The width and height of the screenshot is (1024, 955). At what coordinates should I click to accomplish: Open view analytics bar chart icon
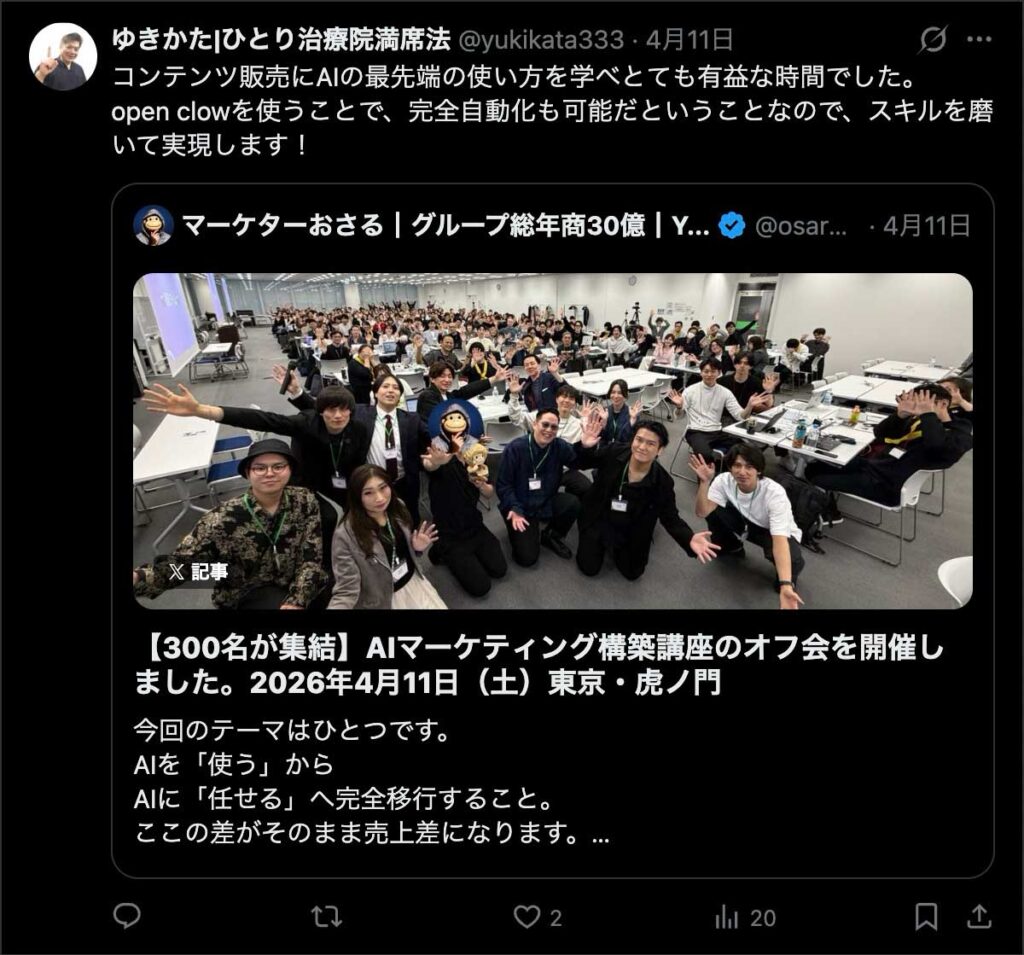727,917
